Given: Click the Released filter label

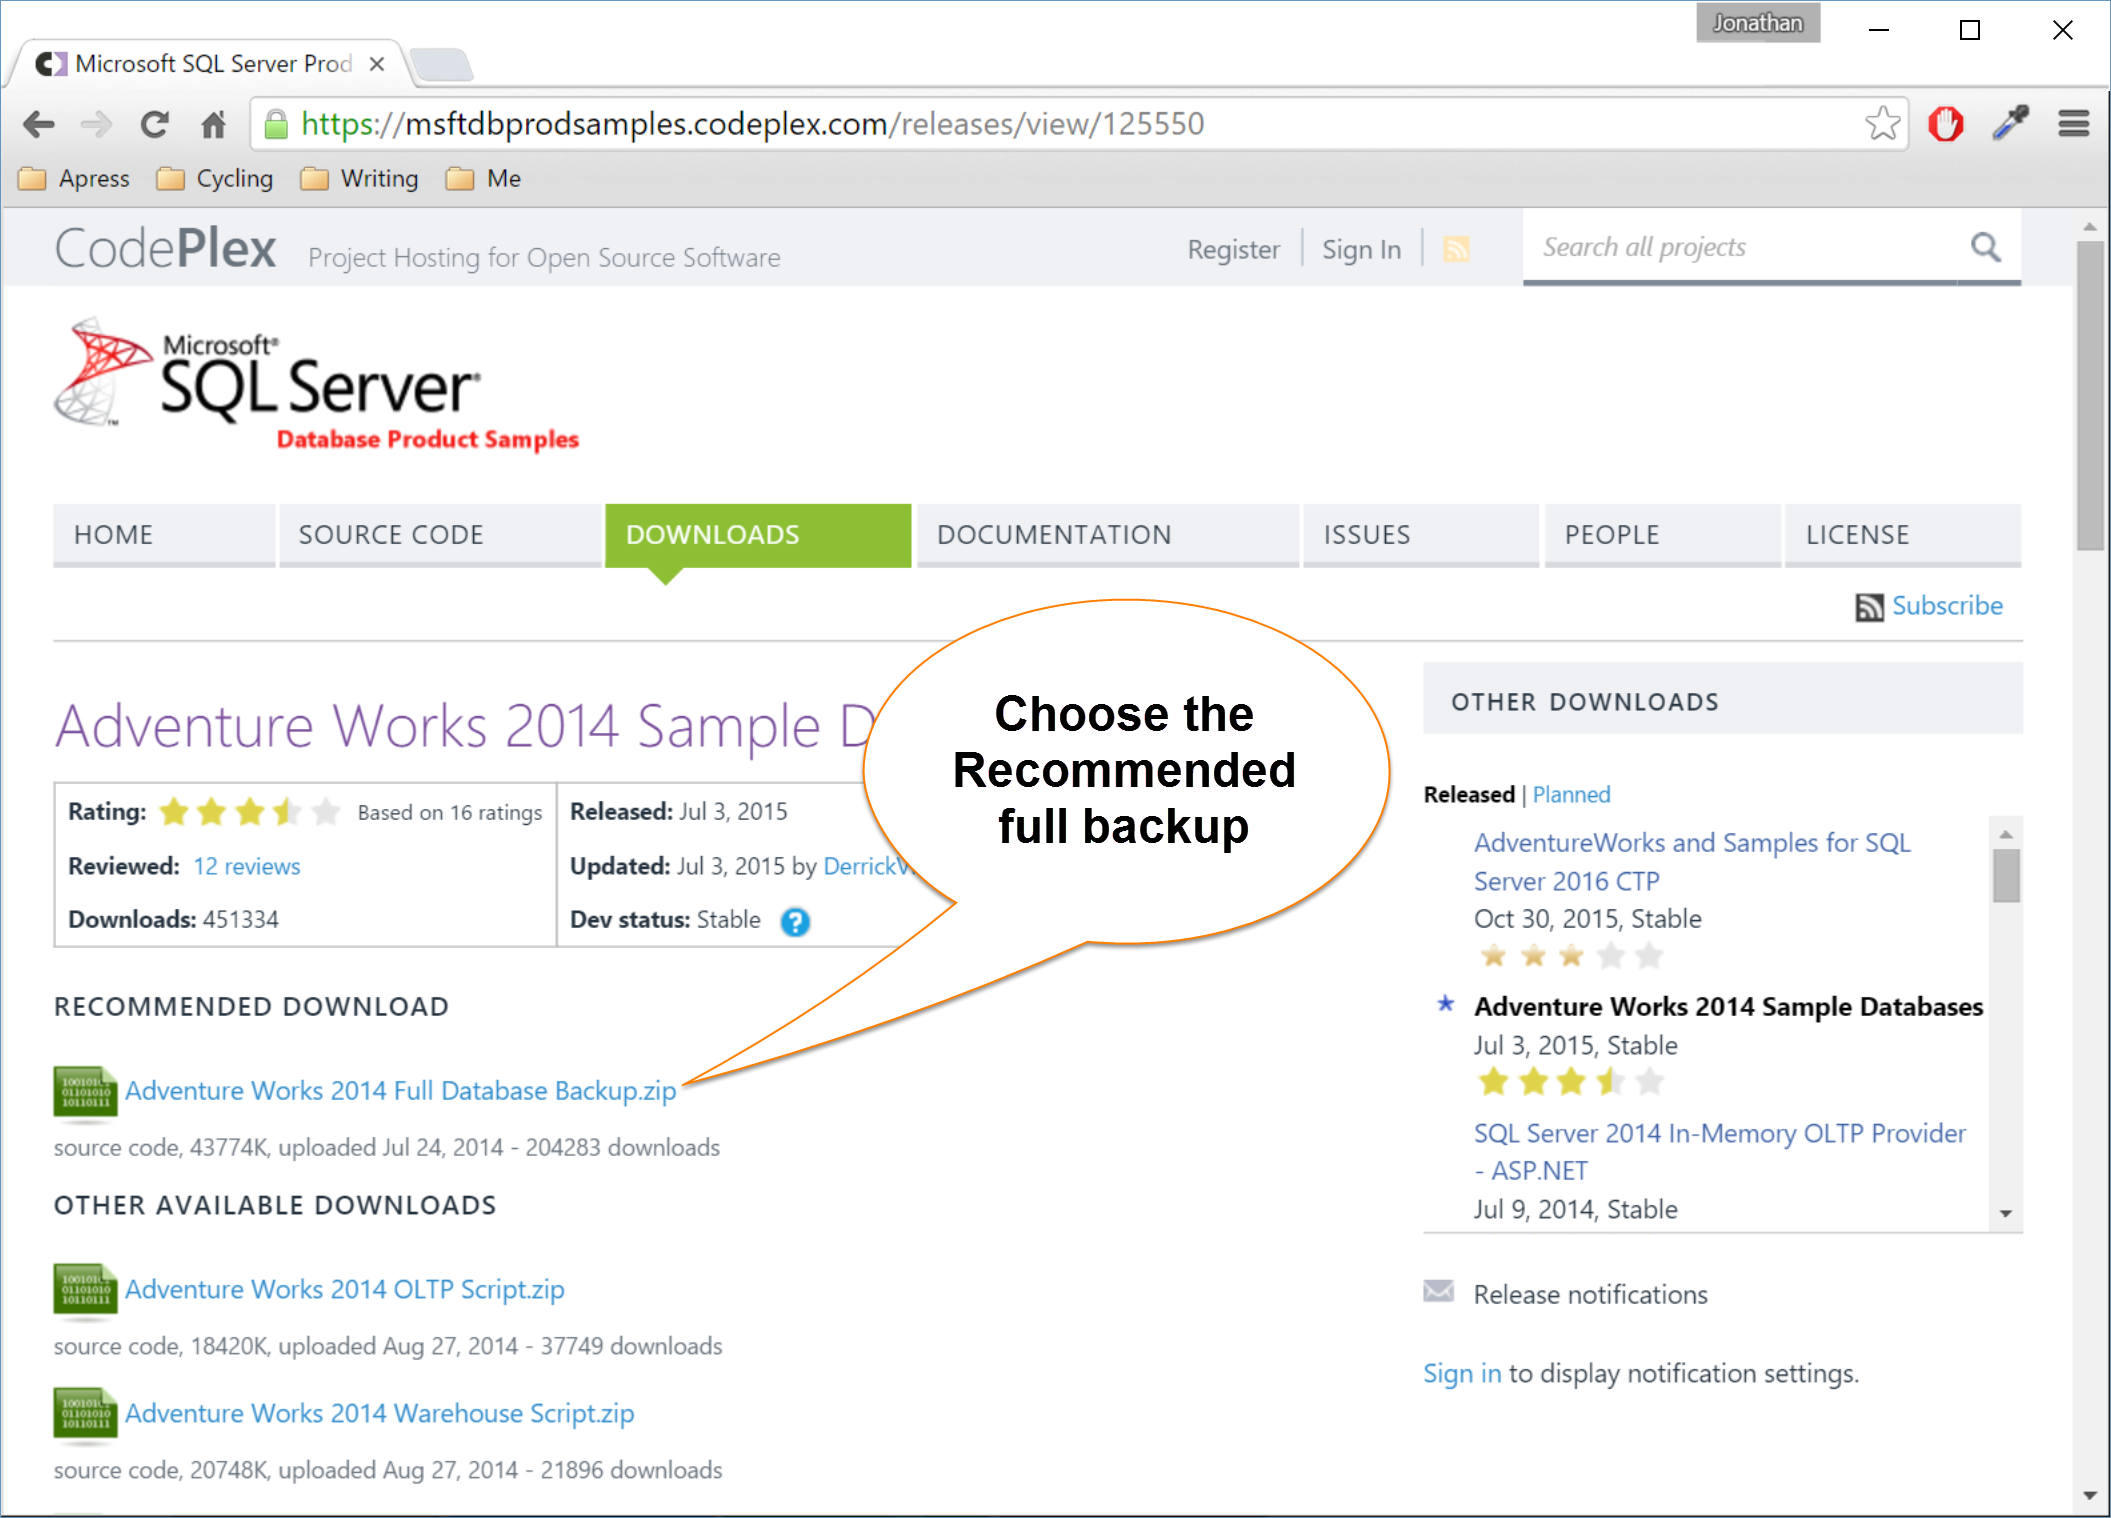Looking at the screenshot, I should click(x=1469, y=795).
